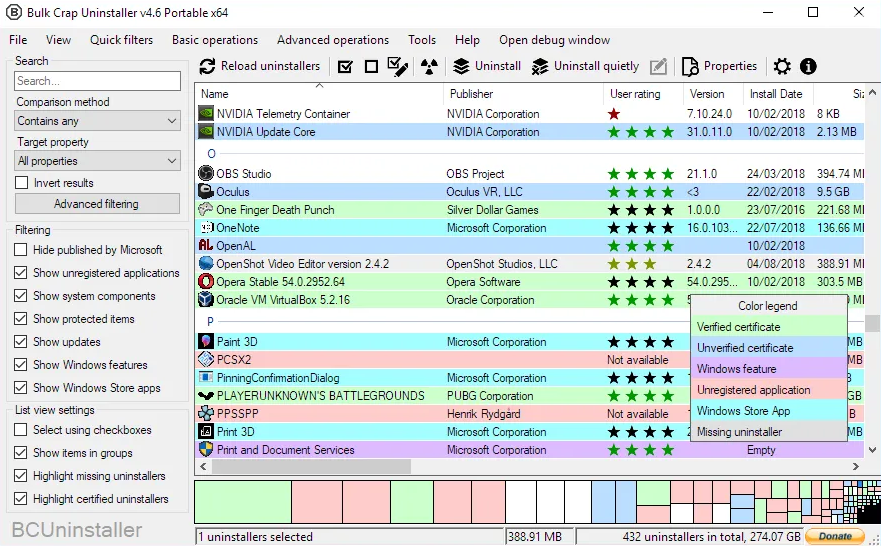Open settings with the gear icon

click(782, 66)
